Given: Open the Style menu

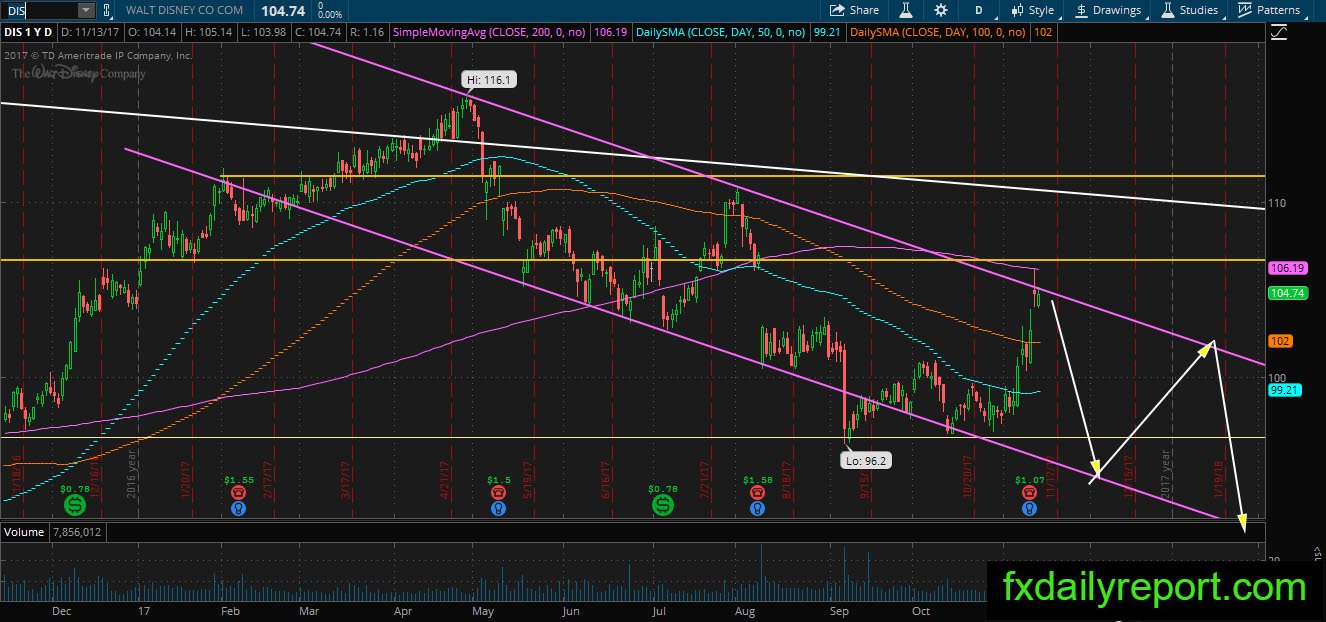Looking at the screenshot, I should (1032, 10).
